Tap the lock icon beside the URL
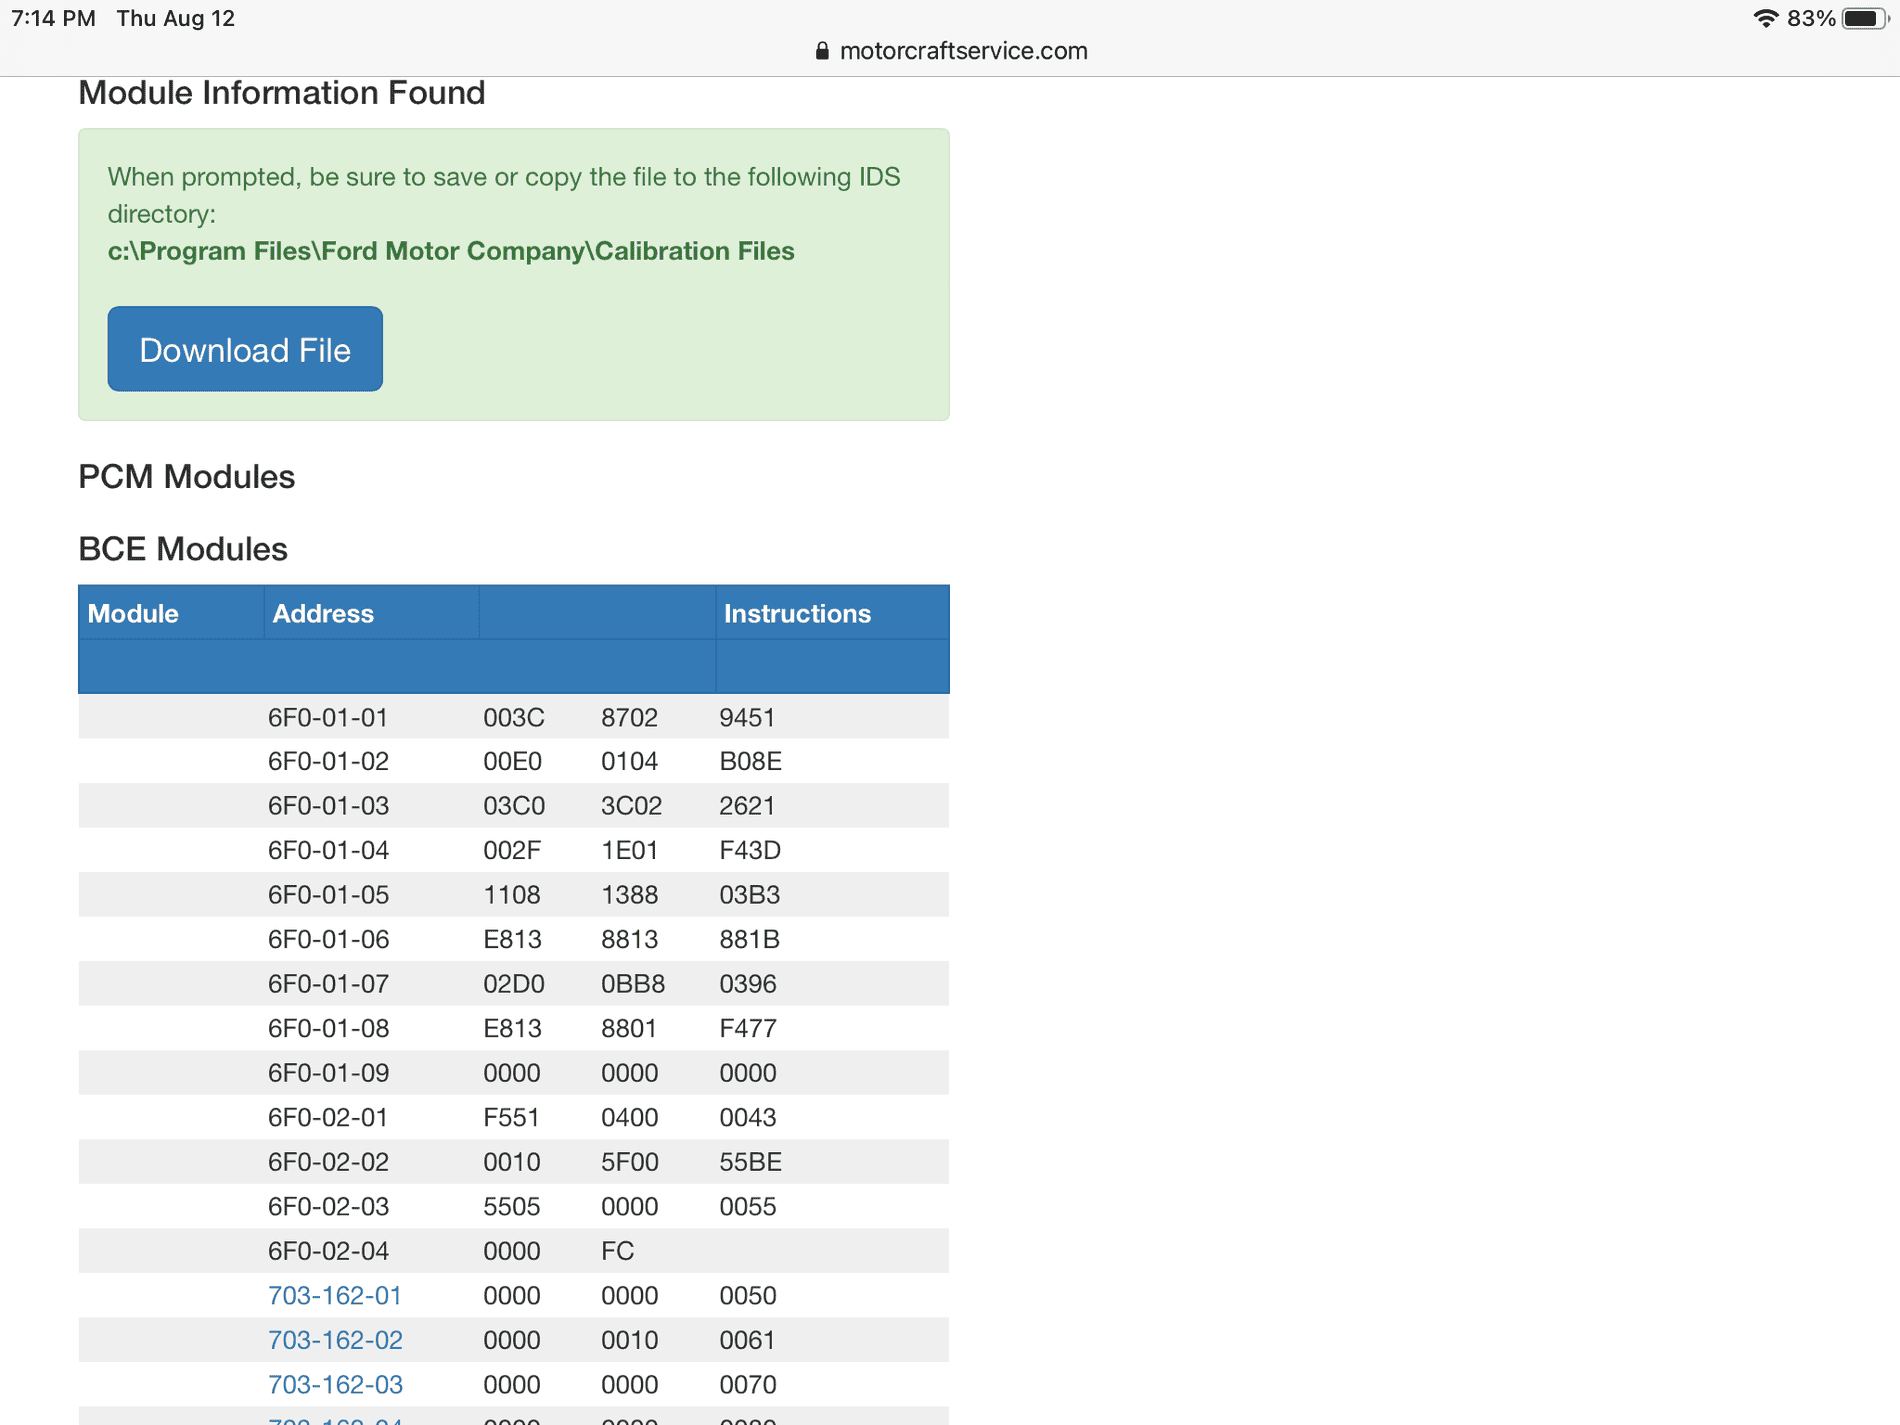The height and width of the screenshot is (1425, 1900). click(822, 51)
